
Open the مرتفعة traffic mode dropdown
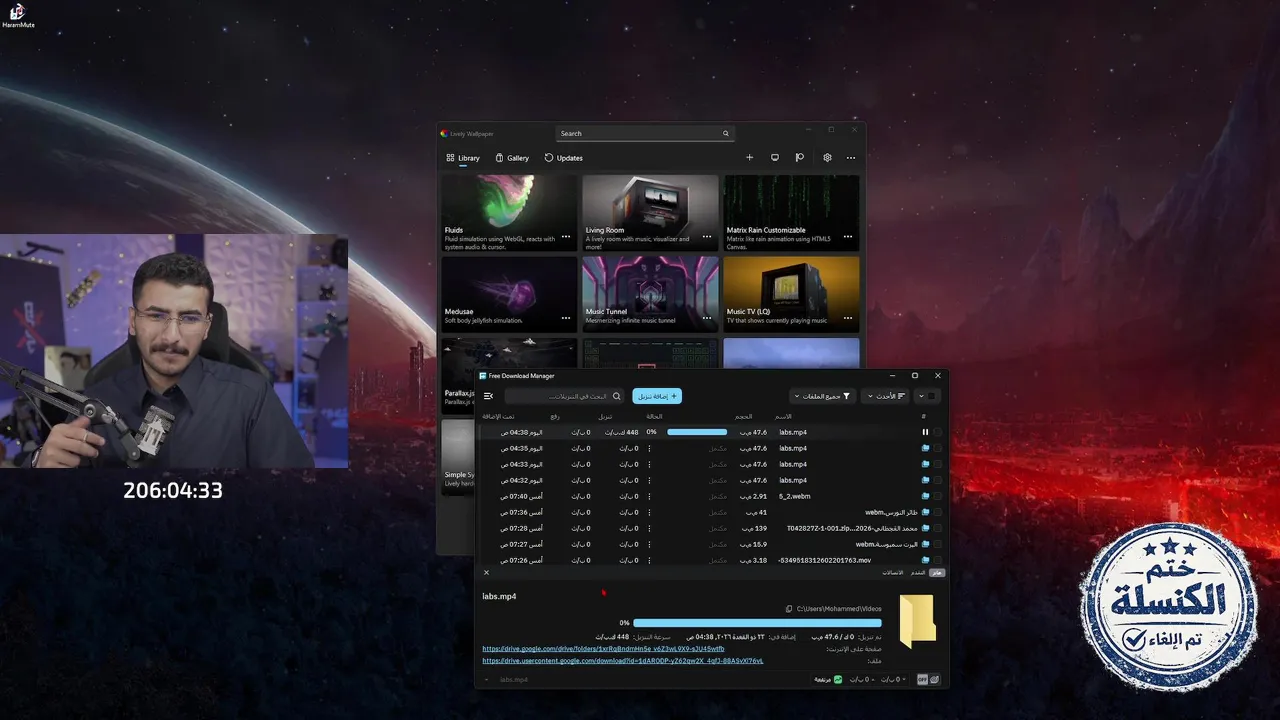(828, 679)
